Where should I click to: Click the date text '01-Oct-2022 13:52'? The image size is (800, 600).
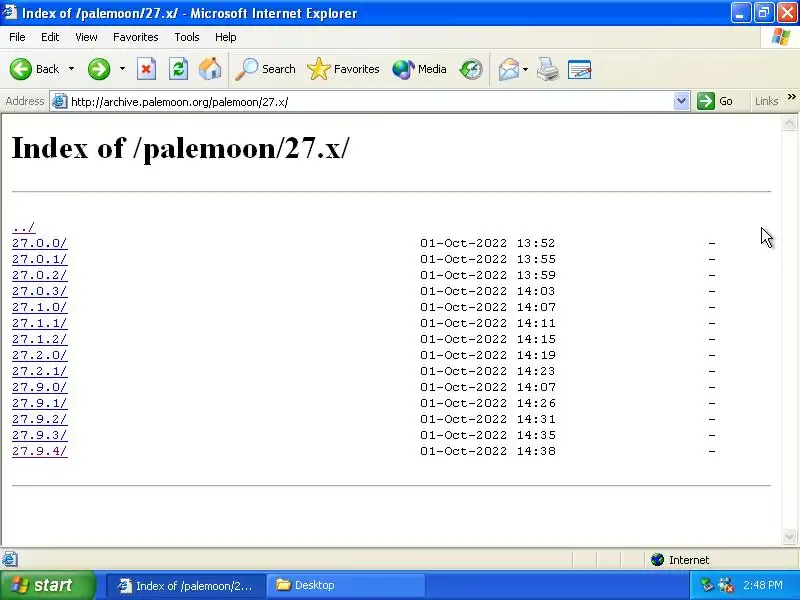click(x=487, y=243)
